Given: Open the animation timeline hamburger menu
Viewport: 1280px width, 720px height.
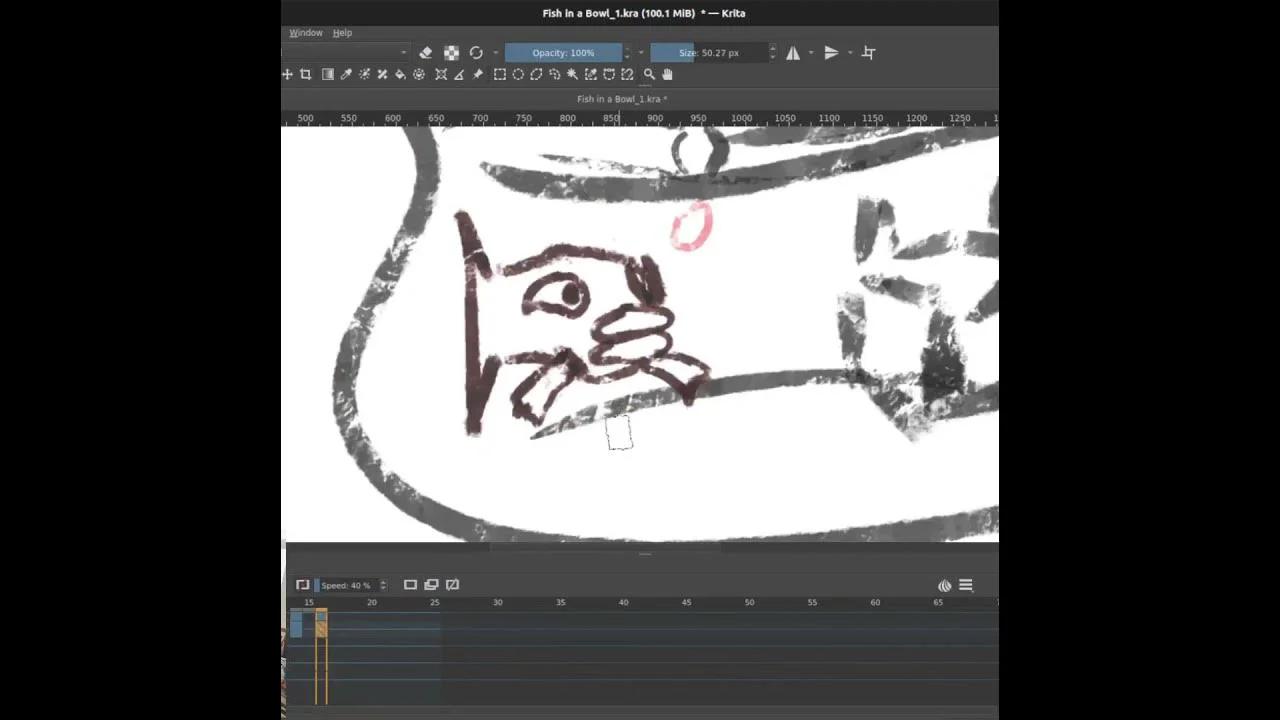Looking at the screenshot, I should [x=965, y=585].
